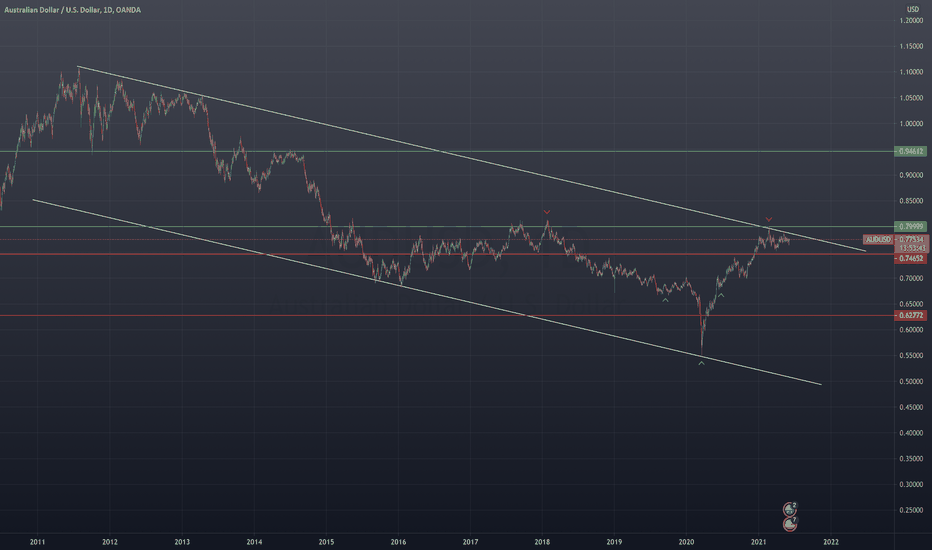Click the 2012 label on the time axis

point(109,542)
